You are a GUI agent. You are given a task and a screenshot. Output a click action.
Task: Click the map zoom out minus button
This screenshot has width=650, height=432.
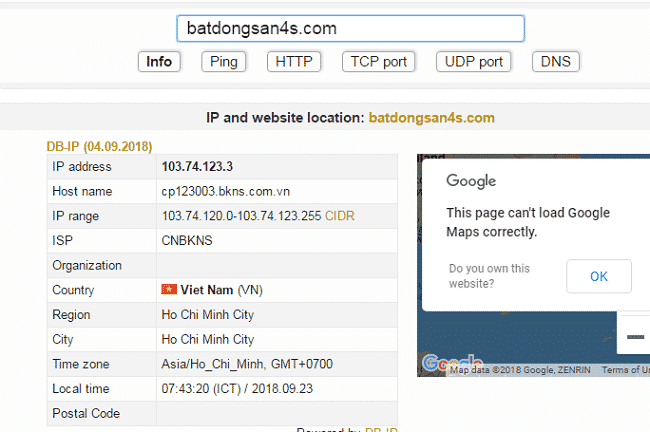pos(635,336)
